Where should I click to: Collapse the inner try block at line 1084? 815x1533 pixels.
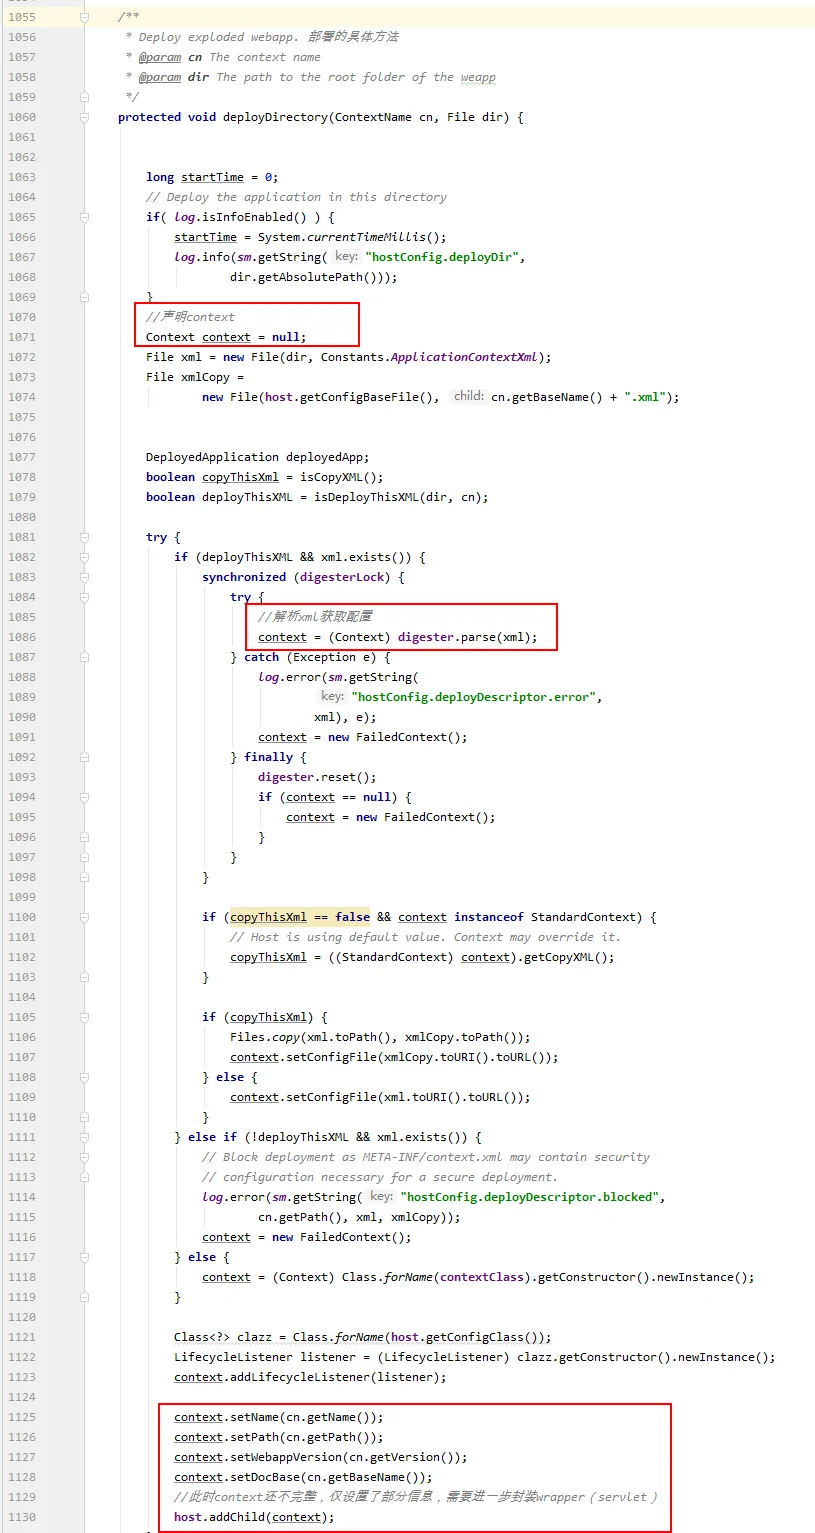[85, 597]
